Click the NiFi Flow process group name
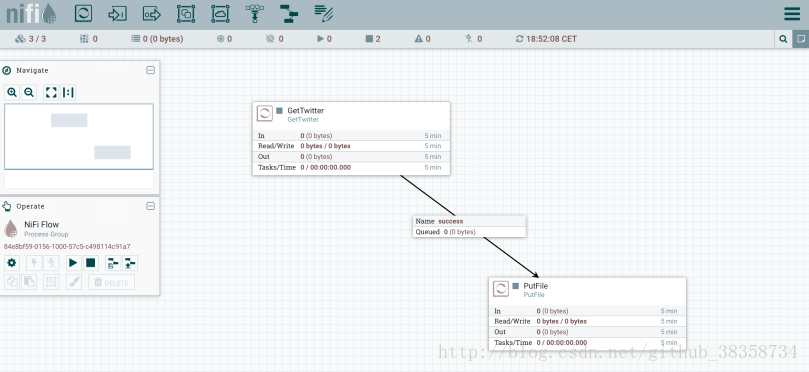Screen dimensions: 809x372 point(41,224)
